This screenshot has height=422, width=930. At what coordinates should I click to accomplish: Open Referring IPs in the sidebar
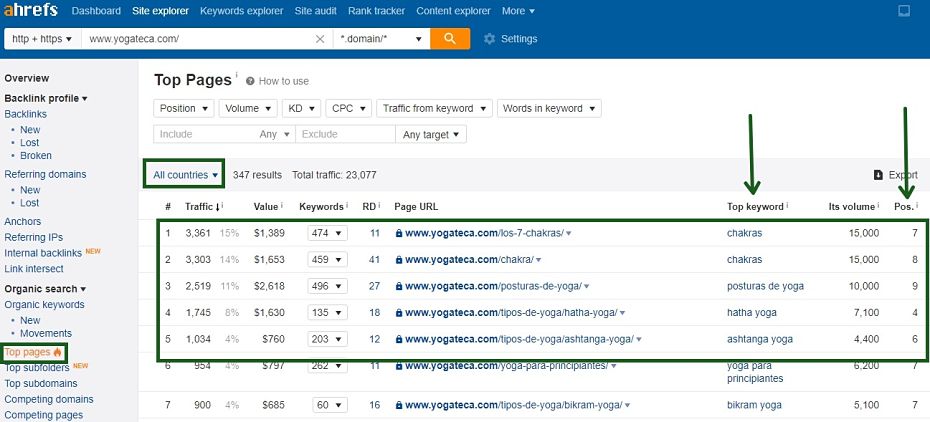[33, 237]
